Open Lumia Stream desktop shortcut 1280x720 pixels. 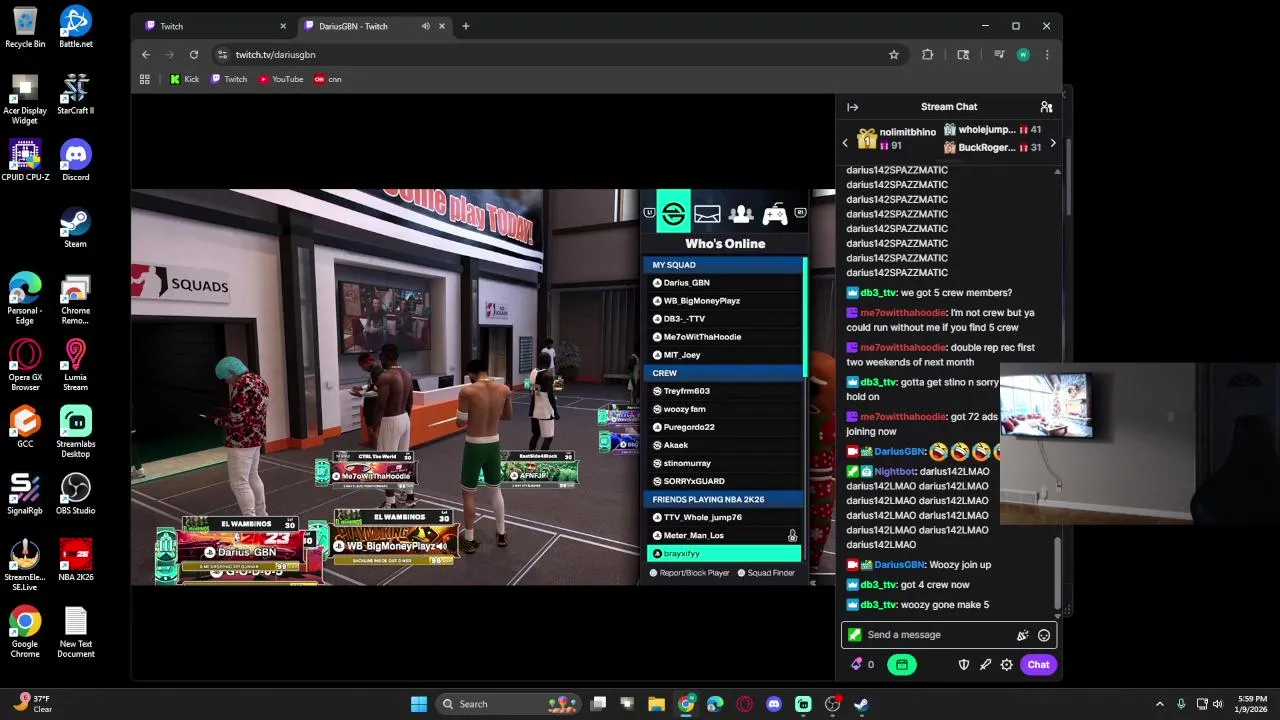click(76, 365)
